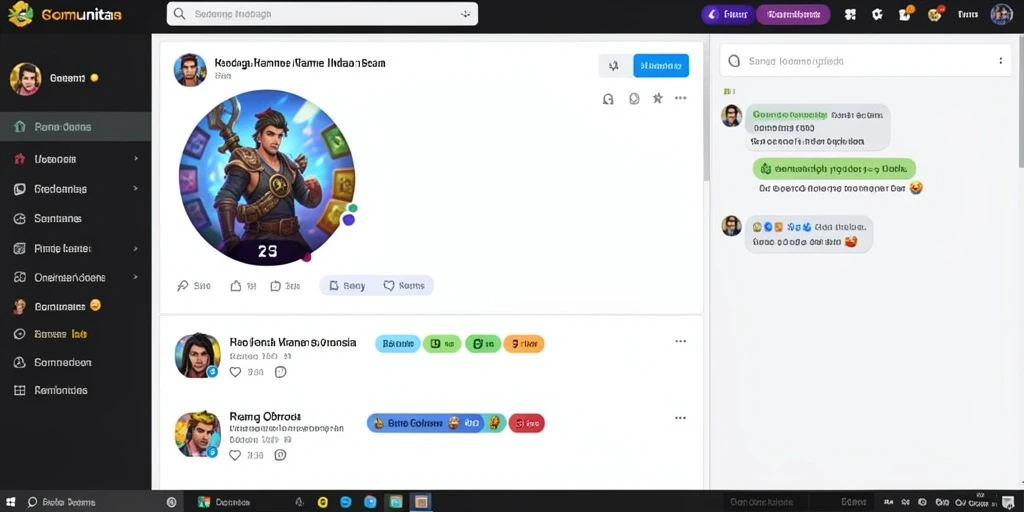
Task: Click the star icon in post header
Action: (x=658, y=98)
